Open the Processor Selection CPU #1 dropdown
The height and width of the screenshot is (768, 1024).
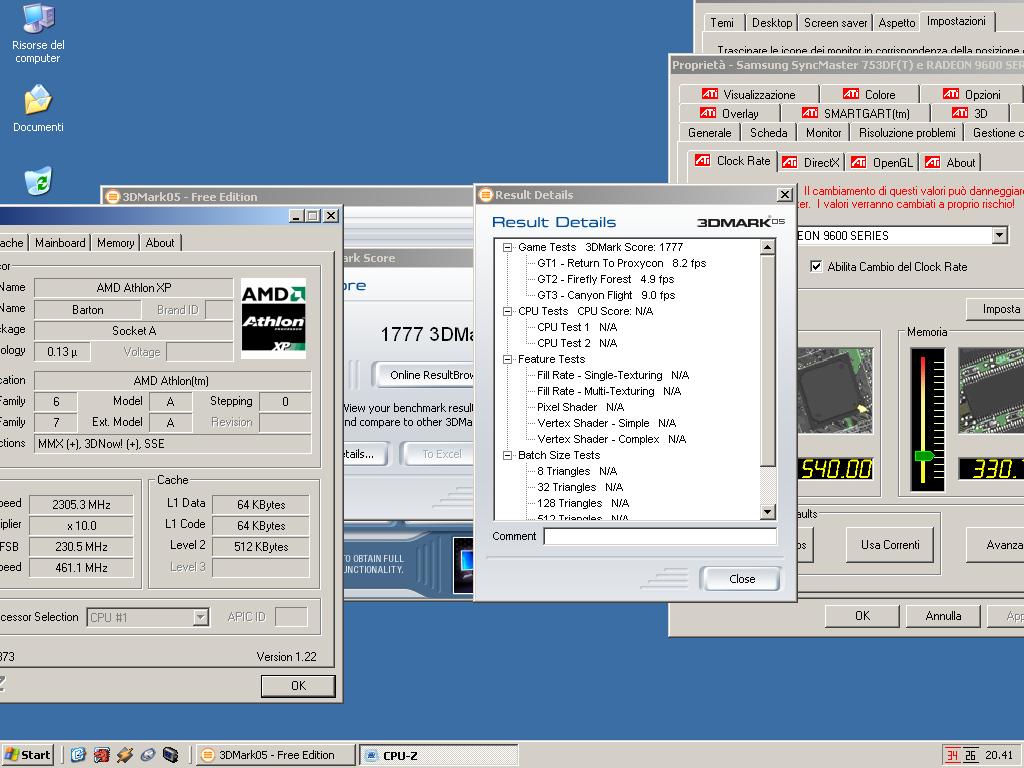(201, 617)
